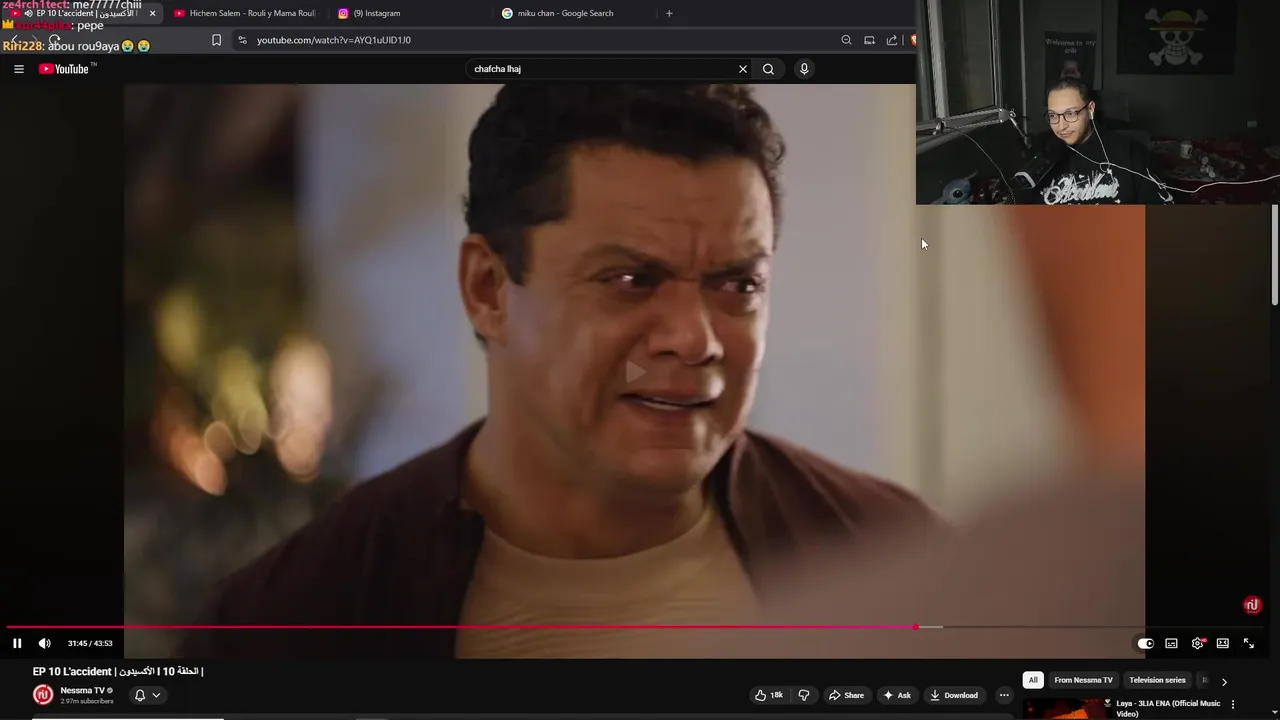
Task: Click the video title 'EP 10 L'accident'
Action: click(118, 671)
